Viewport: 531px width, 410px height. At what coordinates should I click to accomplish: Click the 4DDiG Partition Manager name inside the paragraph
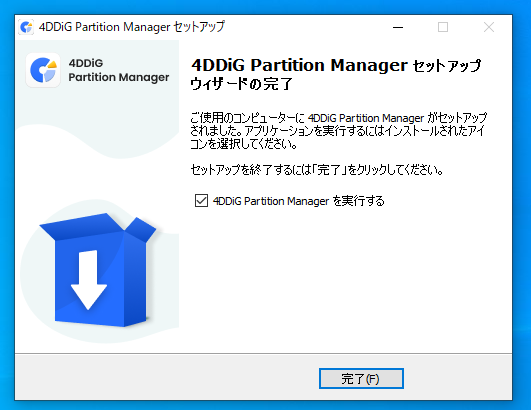(x=366, y=118)
